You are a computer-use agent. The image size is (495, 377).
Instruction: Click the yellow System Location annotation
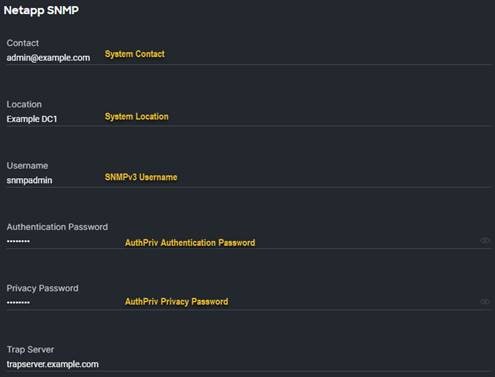tap(137, 117)
